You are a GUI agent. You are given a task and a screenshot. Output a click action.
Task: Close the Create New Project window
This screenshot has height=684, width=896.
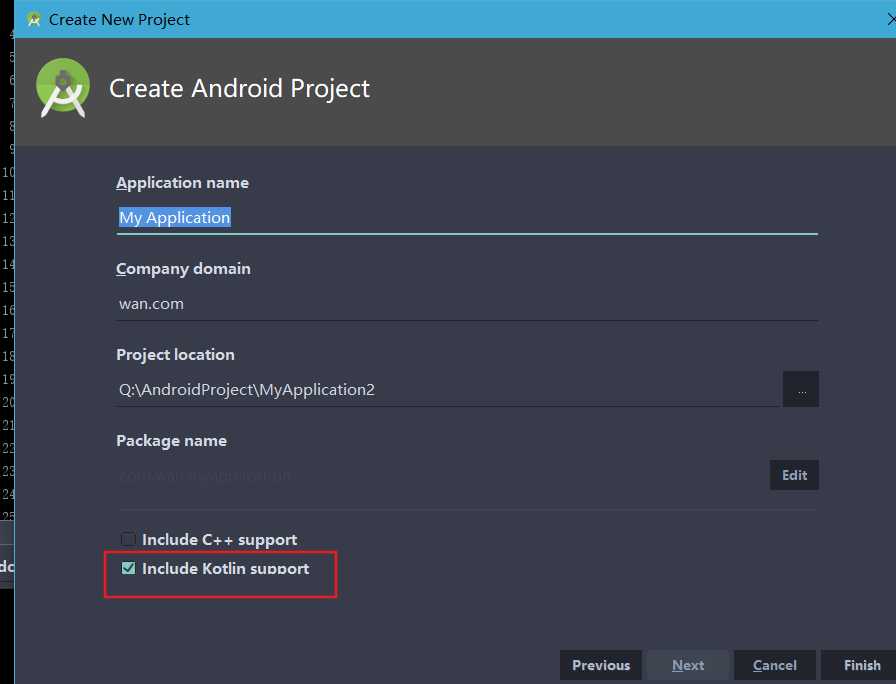[891, 19]
